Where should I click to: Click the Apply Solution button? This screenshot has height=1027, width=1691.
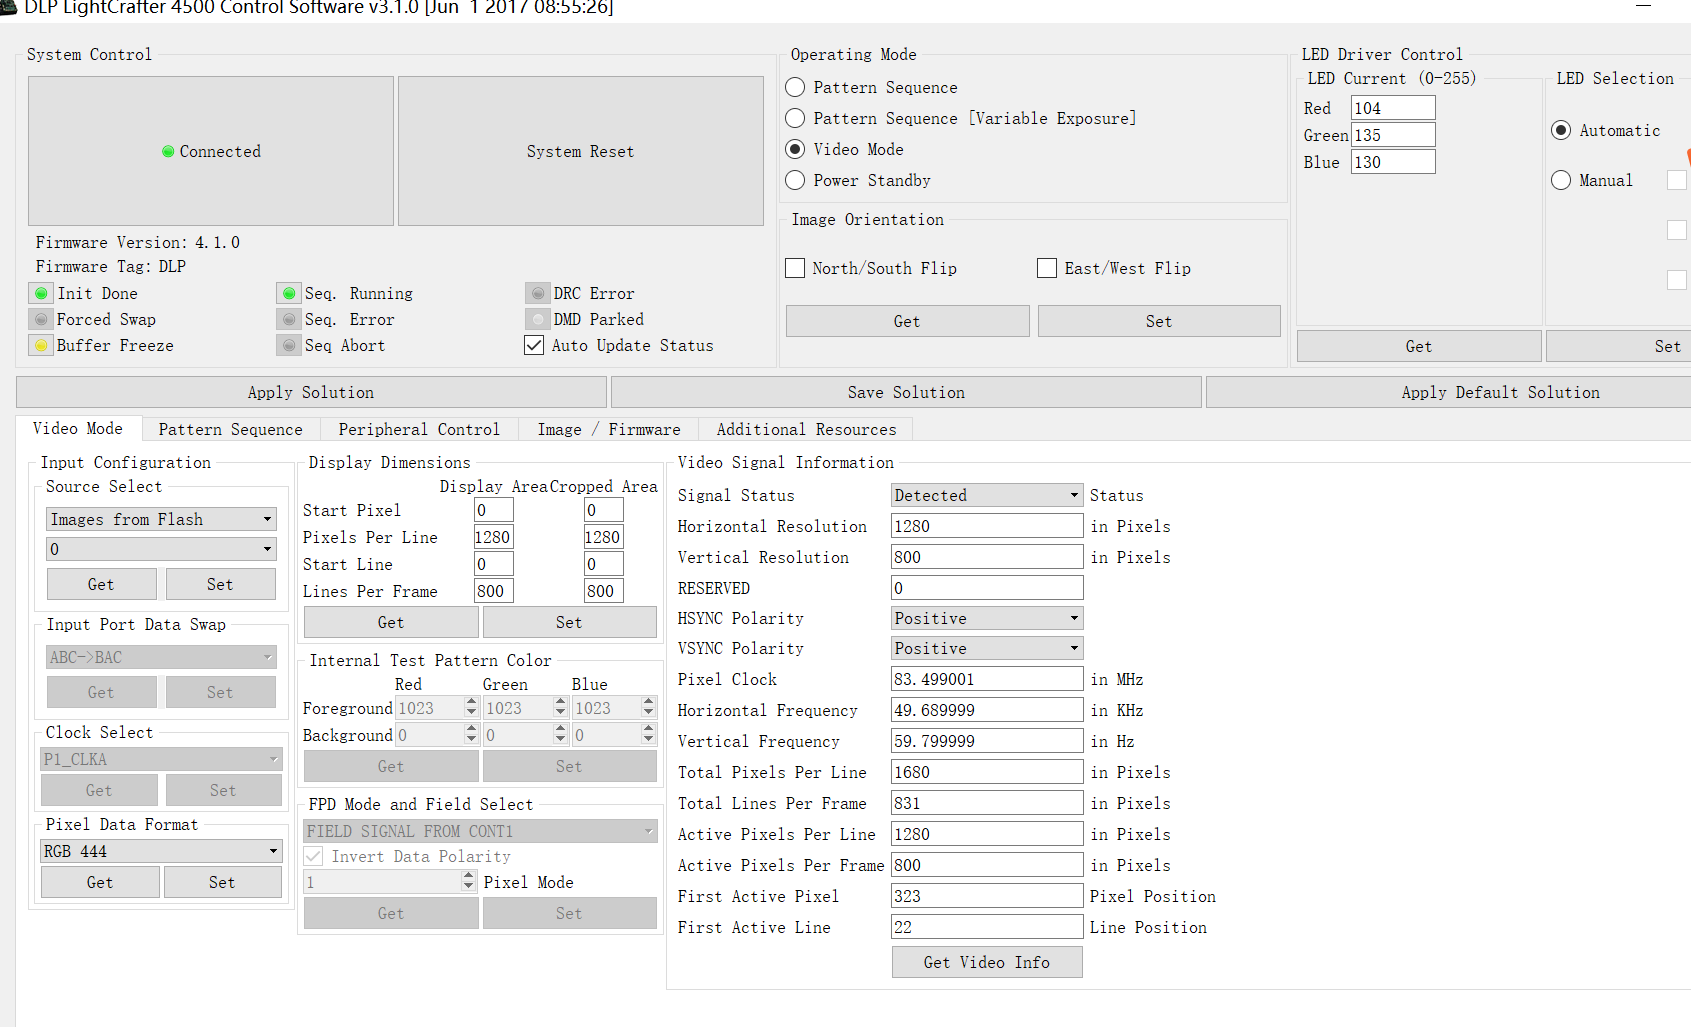(x=311, y=392)
